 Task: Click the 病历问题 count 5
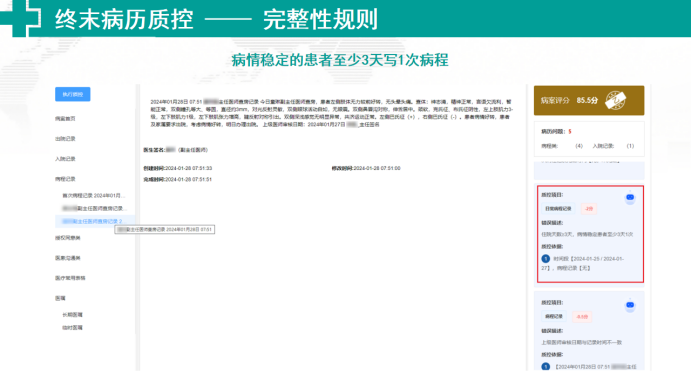click(x=570, y=132)
